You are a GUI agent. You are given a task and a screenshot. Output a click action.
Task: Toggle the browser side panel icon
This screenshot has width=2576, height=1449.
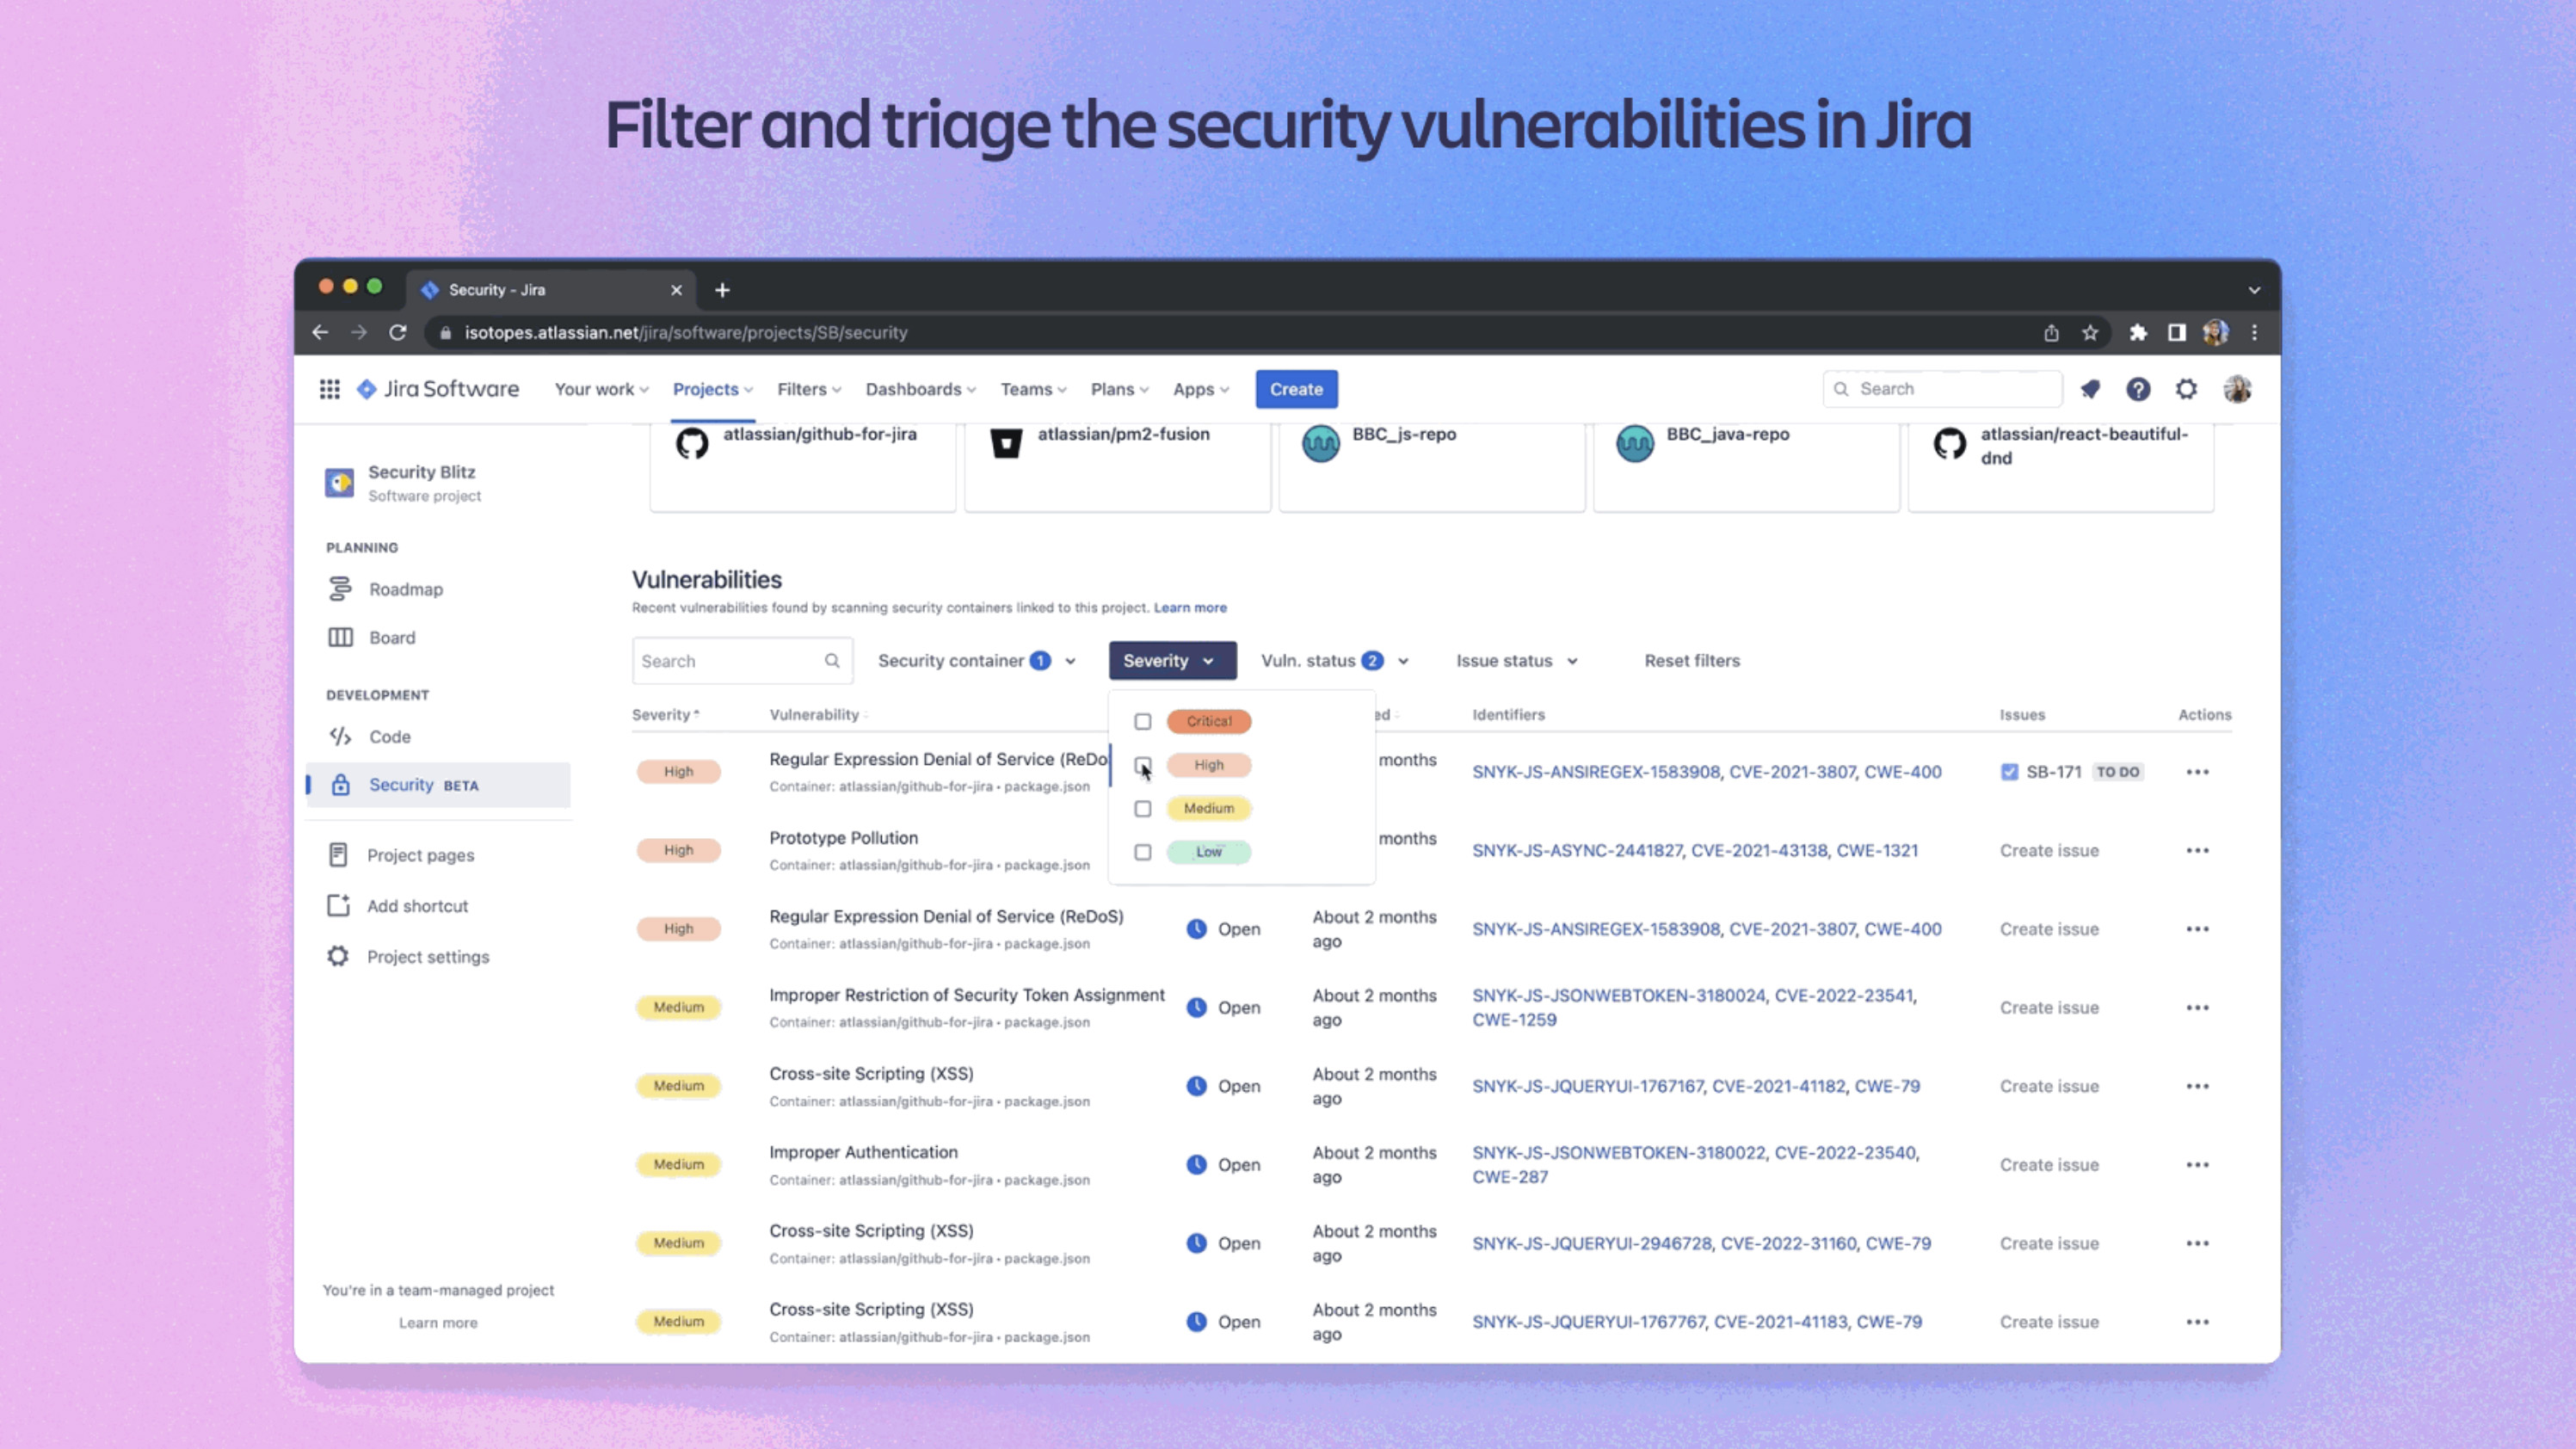(2176, 333)
